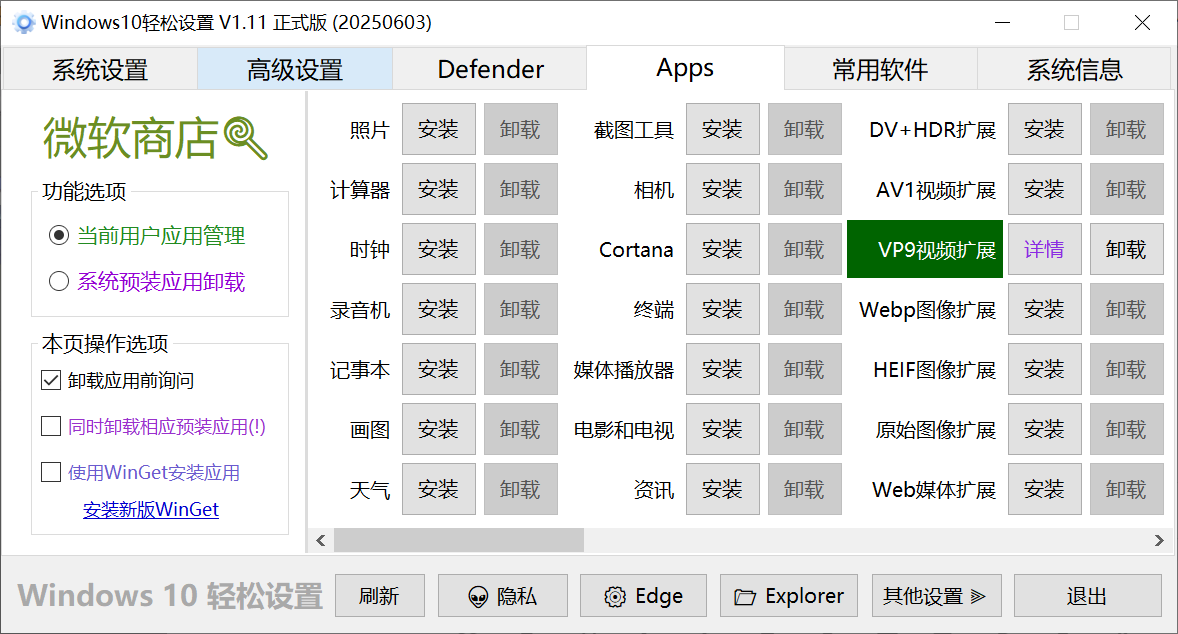Go to the 常用软件 tab

click(x=880, y=70)
